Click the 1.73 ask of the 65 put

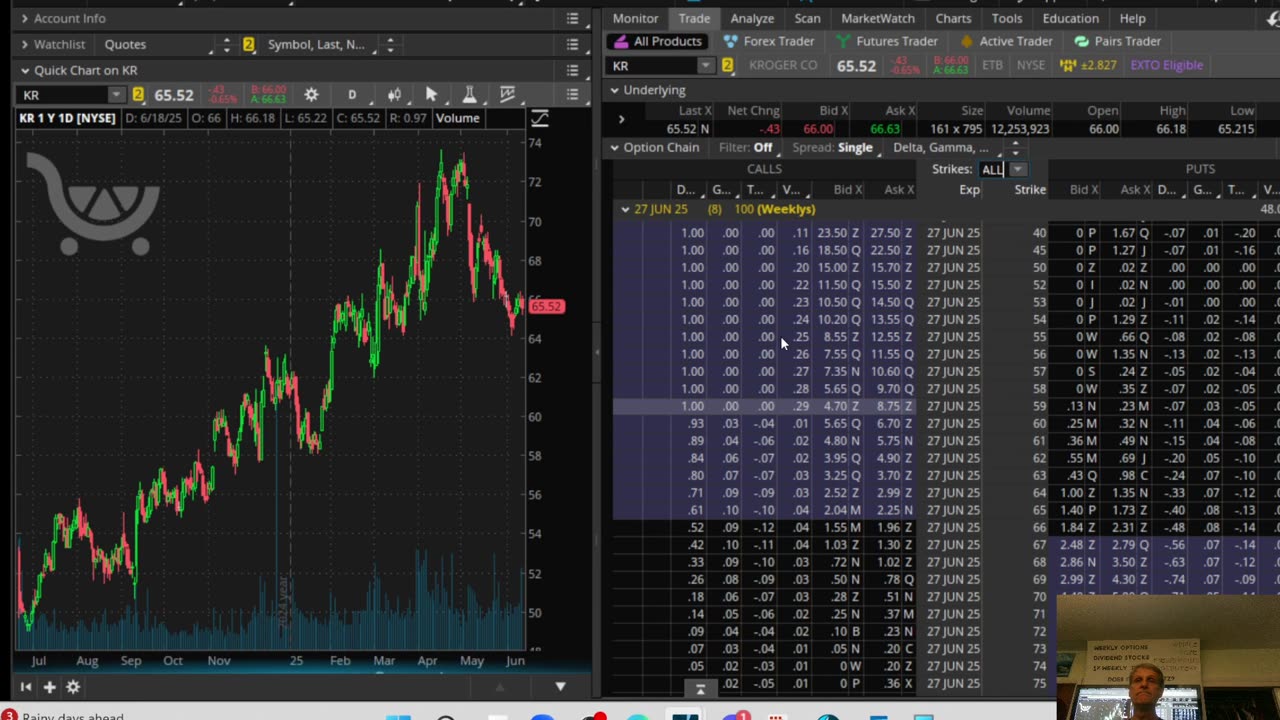click(1123, 510)
